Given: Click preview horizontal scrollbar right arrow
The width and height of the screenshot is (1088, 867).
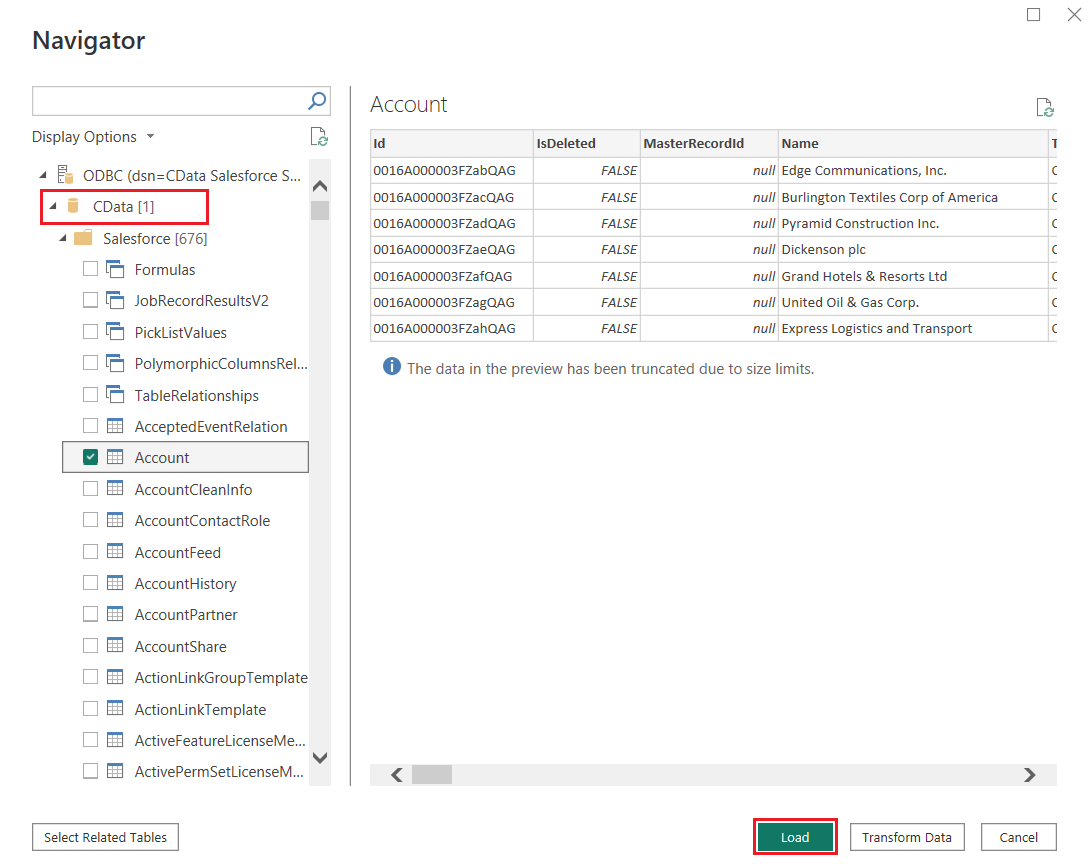Looking at the screenshot, I should [1029, 775].
